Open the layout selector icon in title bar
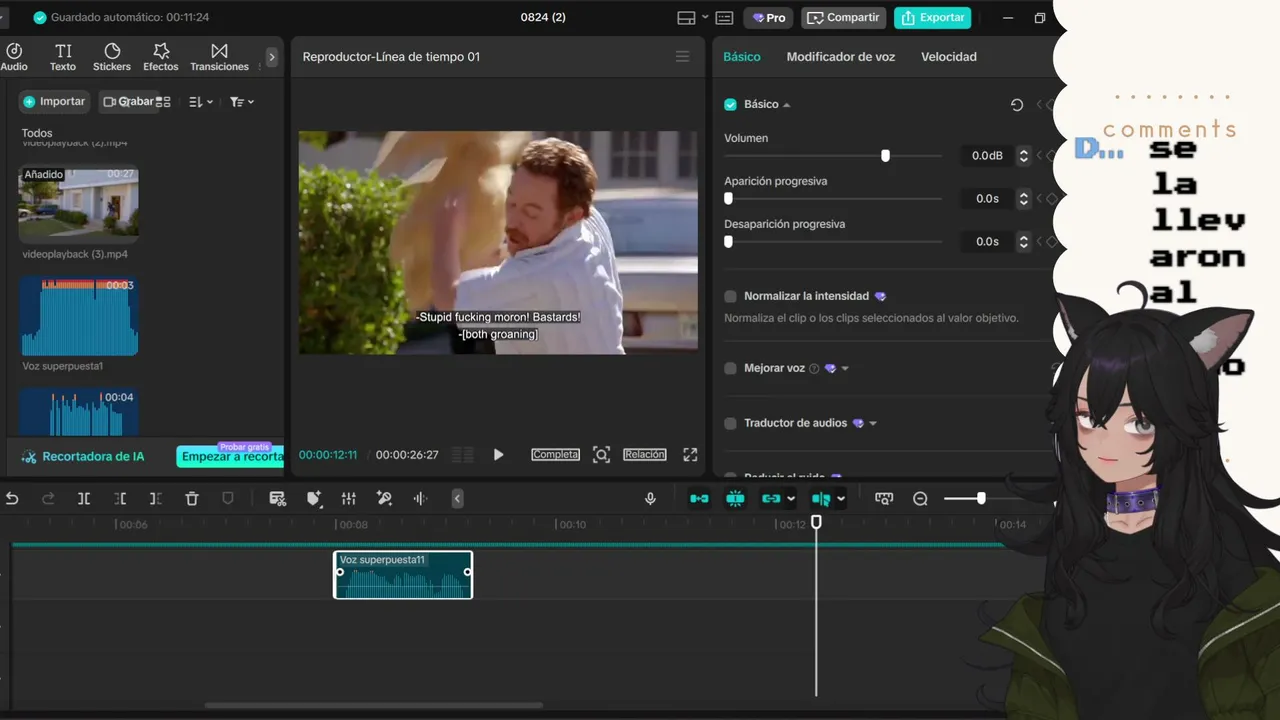The width and height of the screenshot is (1280, 720). pos(686,18)
